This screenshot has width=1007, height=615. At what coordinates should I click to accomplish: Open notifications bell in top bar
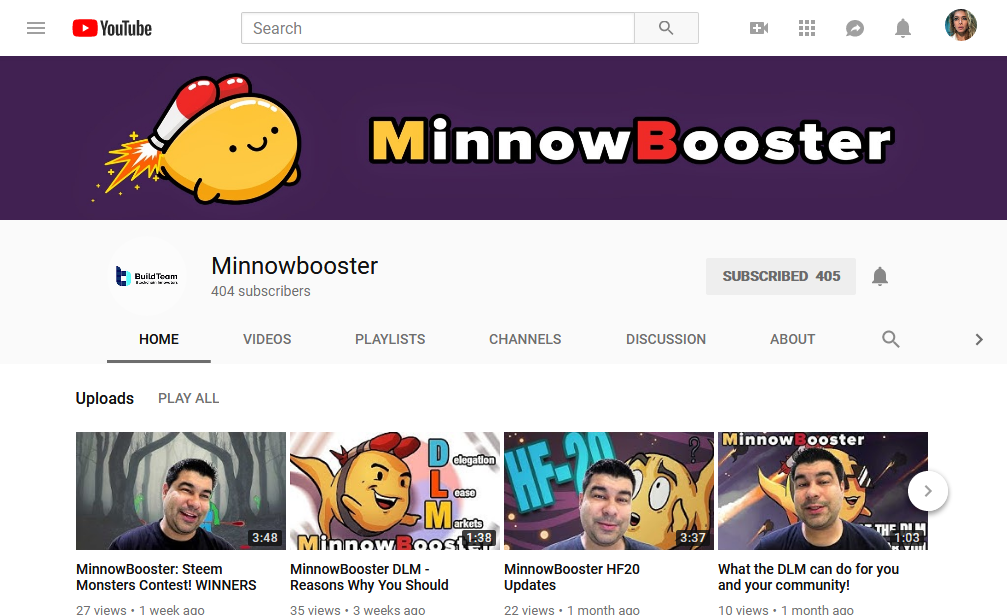903,28
